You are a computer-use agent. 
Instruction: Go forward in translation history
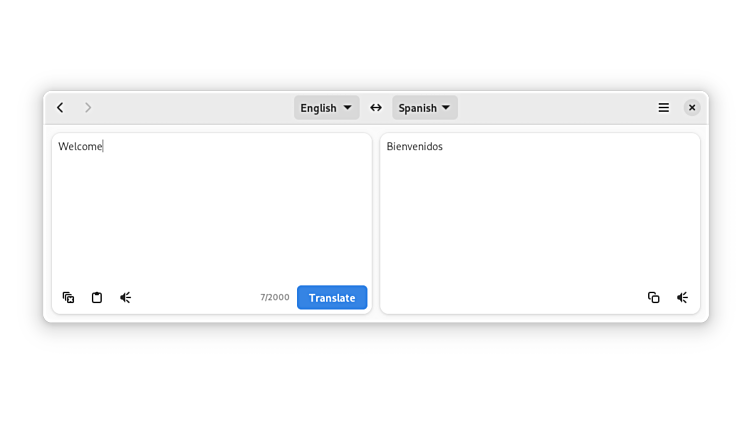[x=88, y=108]
